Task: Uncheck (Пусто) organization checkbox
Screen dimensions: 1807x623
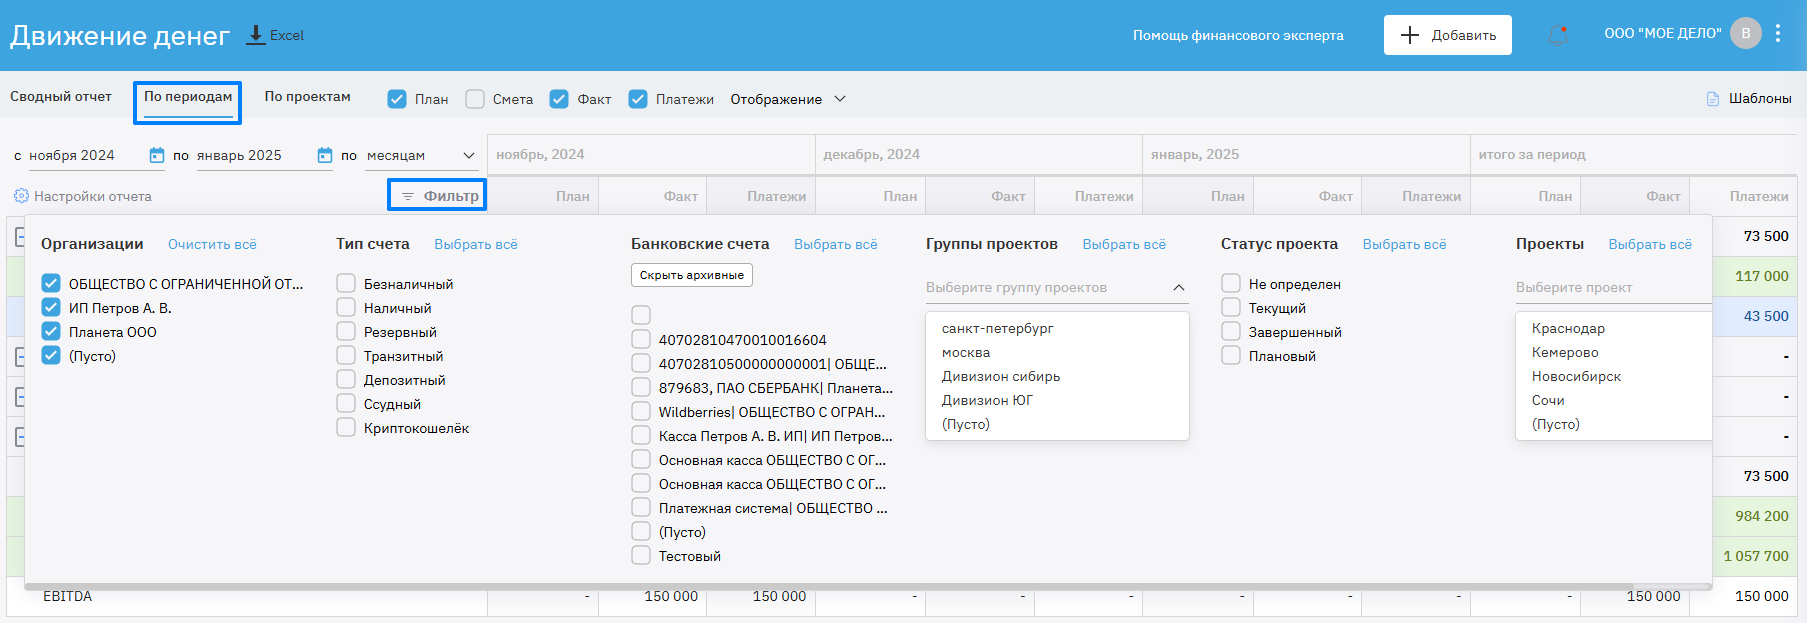Action: coord(51,355)
